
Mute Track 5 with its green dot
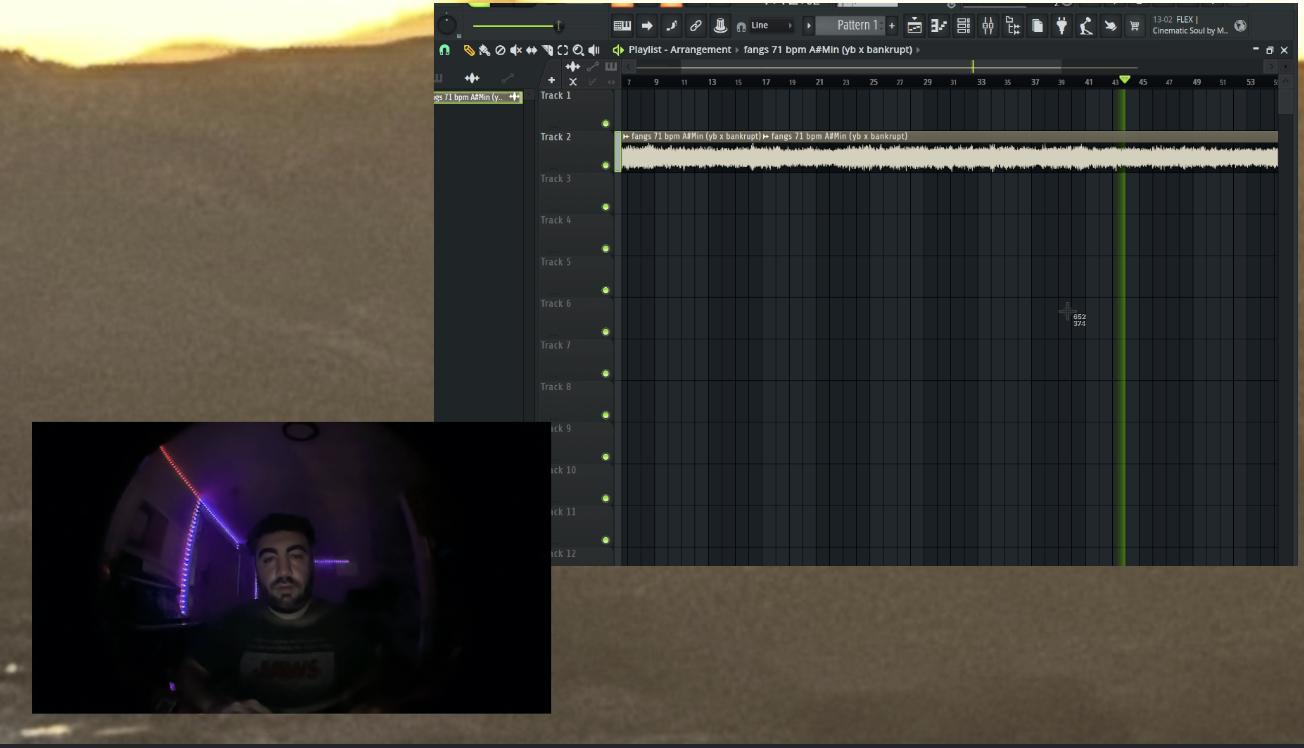pos(606,290)
